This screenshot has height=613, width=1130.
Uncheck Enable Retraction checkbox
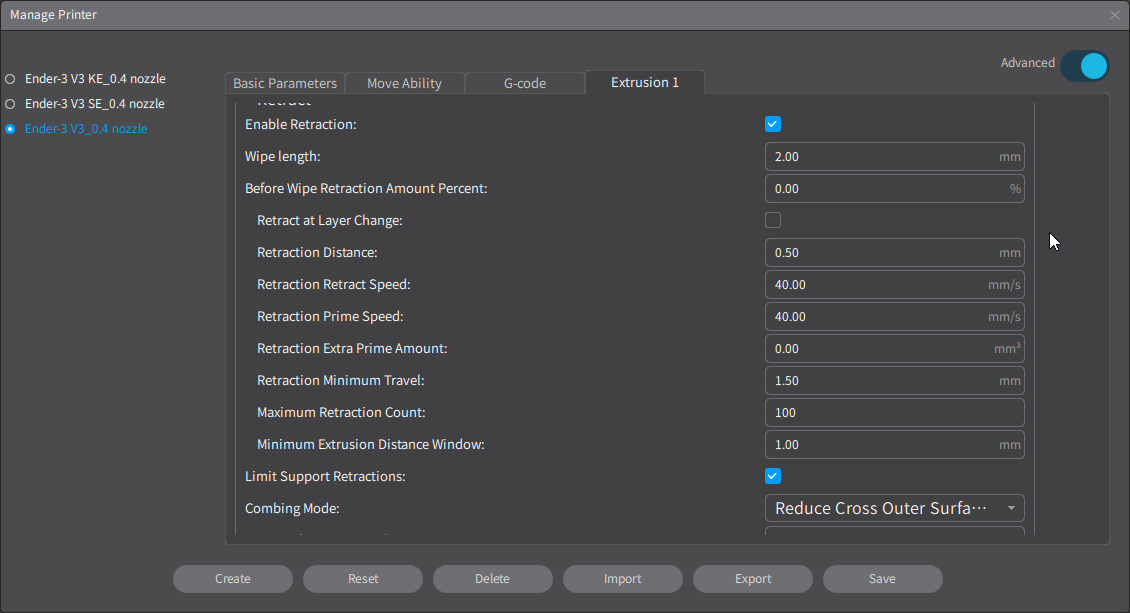point(773,124)
